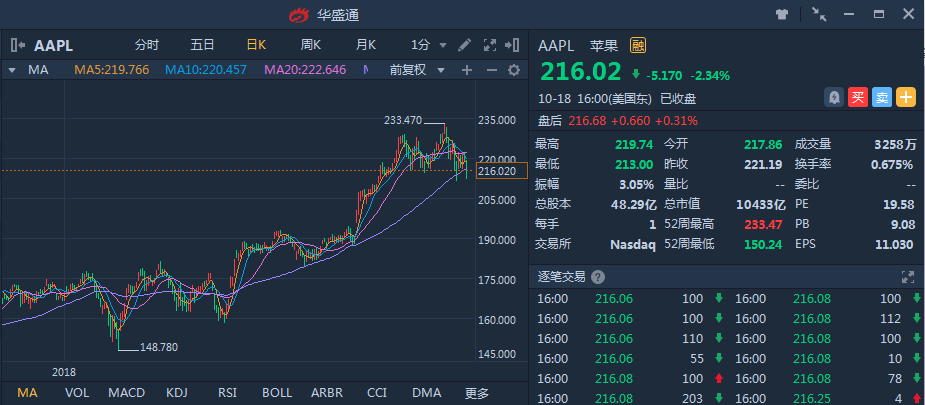Open the skin theme shirt icon
925x405 pixels.
(782, 15)
